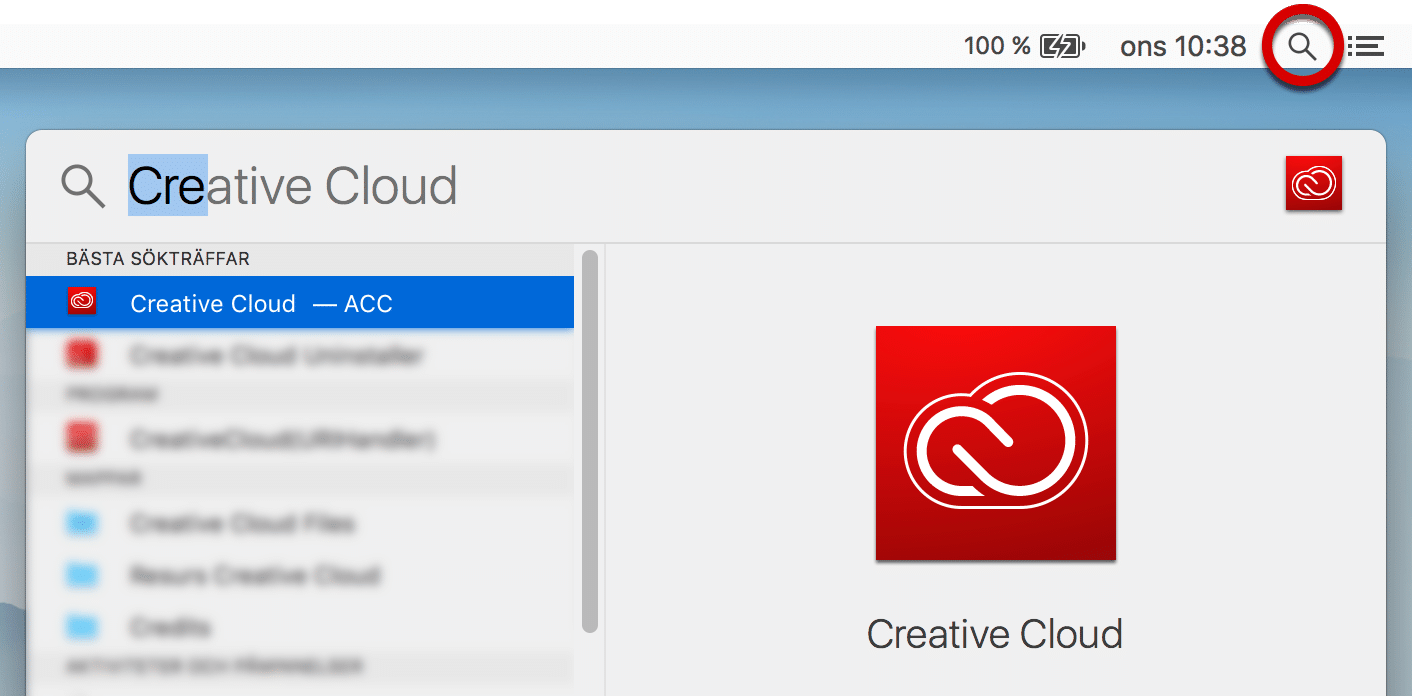The height and width of the screenshot is (696, 1412).
Task: Select the Creative Cloud — ACC result
Action: pyautogui.click(x=300, y=303)
